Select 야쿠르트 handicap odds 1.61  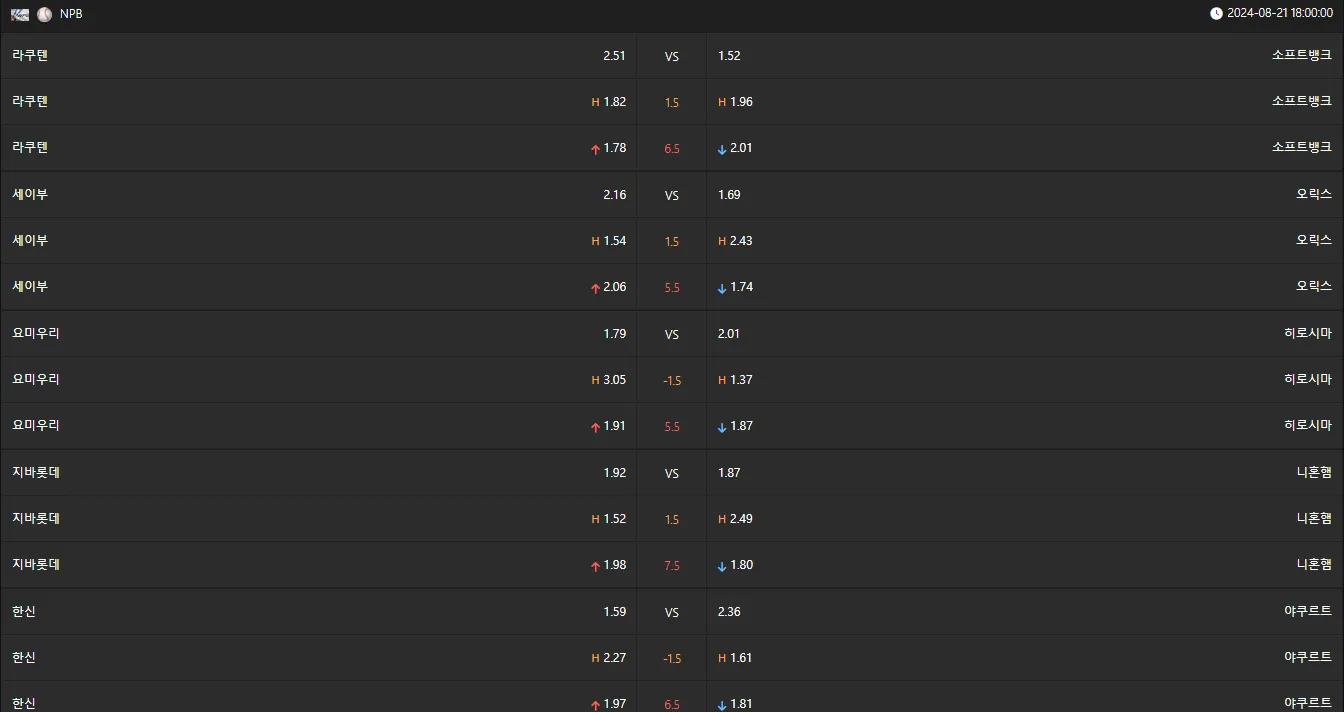(x=741, y=658)
